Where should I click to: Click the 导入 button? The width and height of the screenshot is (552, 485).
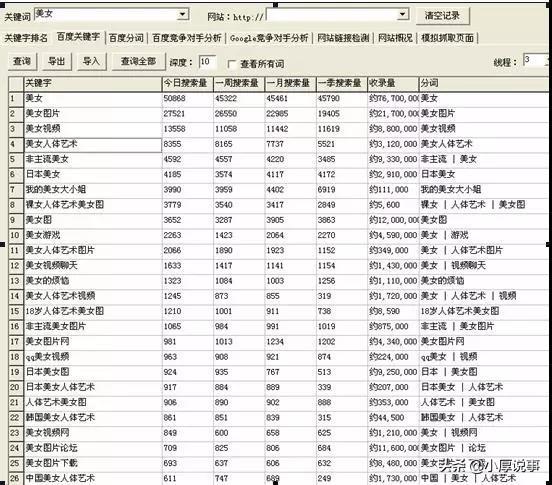pos(92,62)
